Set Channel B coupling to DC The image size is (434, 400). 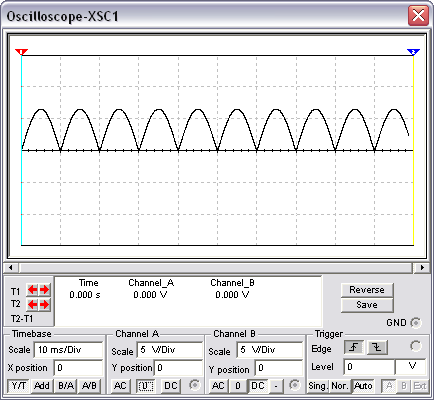(257, 386)
